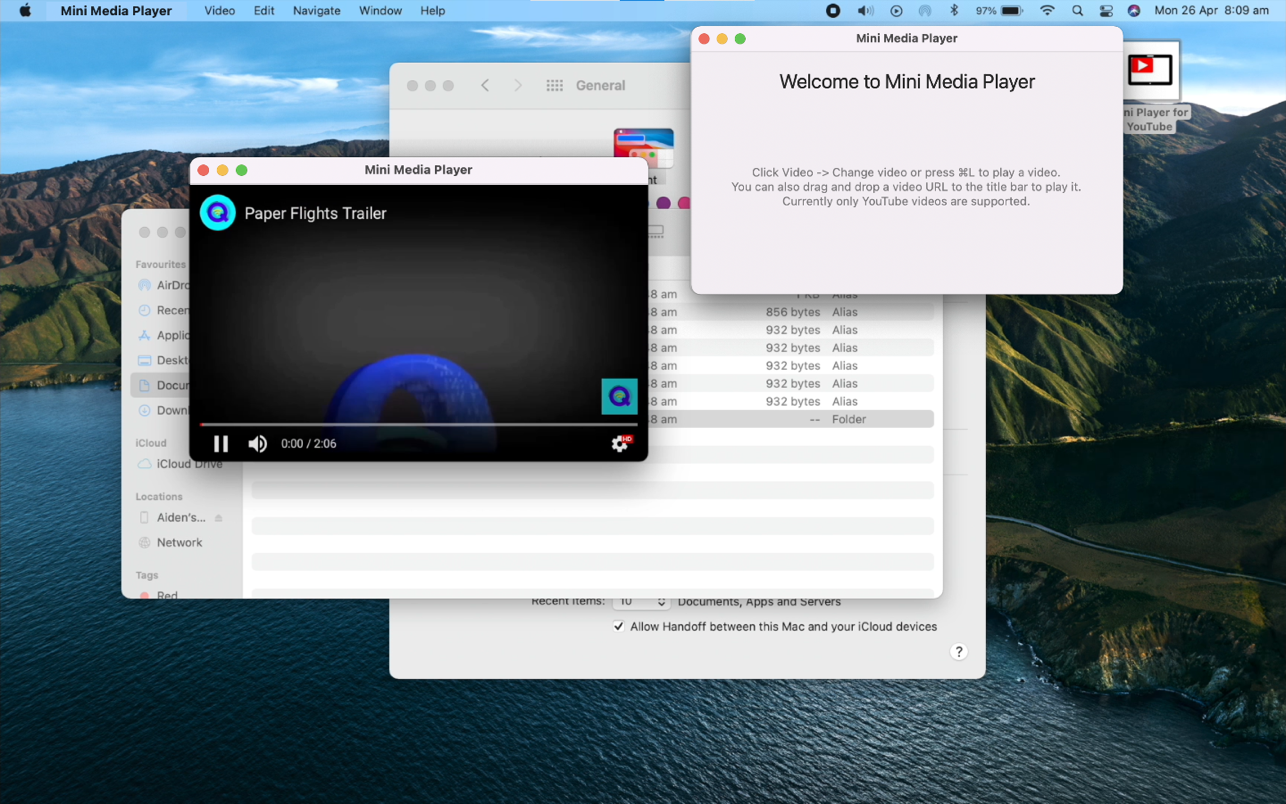Select the Finder row of kind Folder
The height and width of the screenshot is (804, 1286).
click(x=791, y=419)
